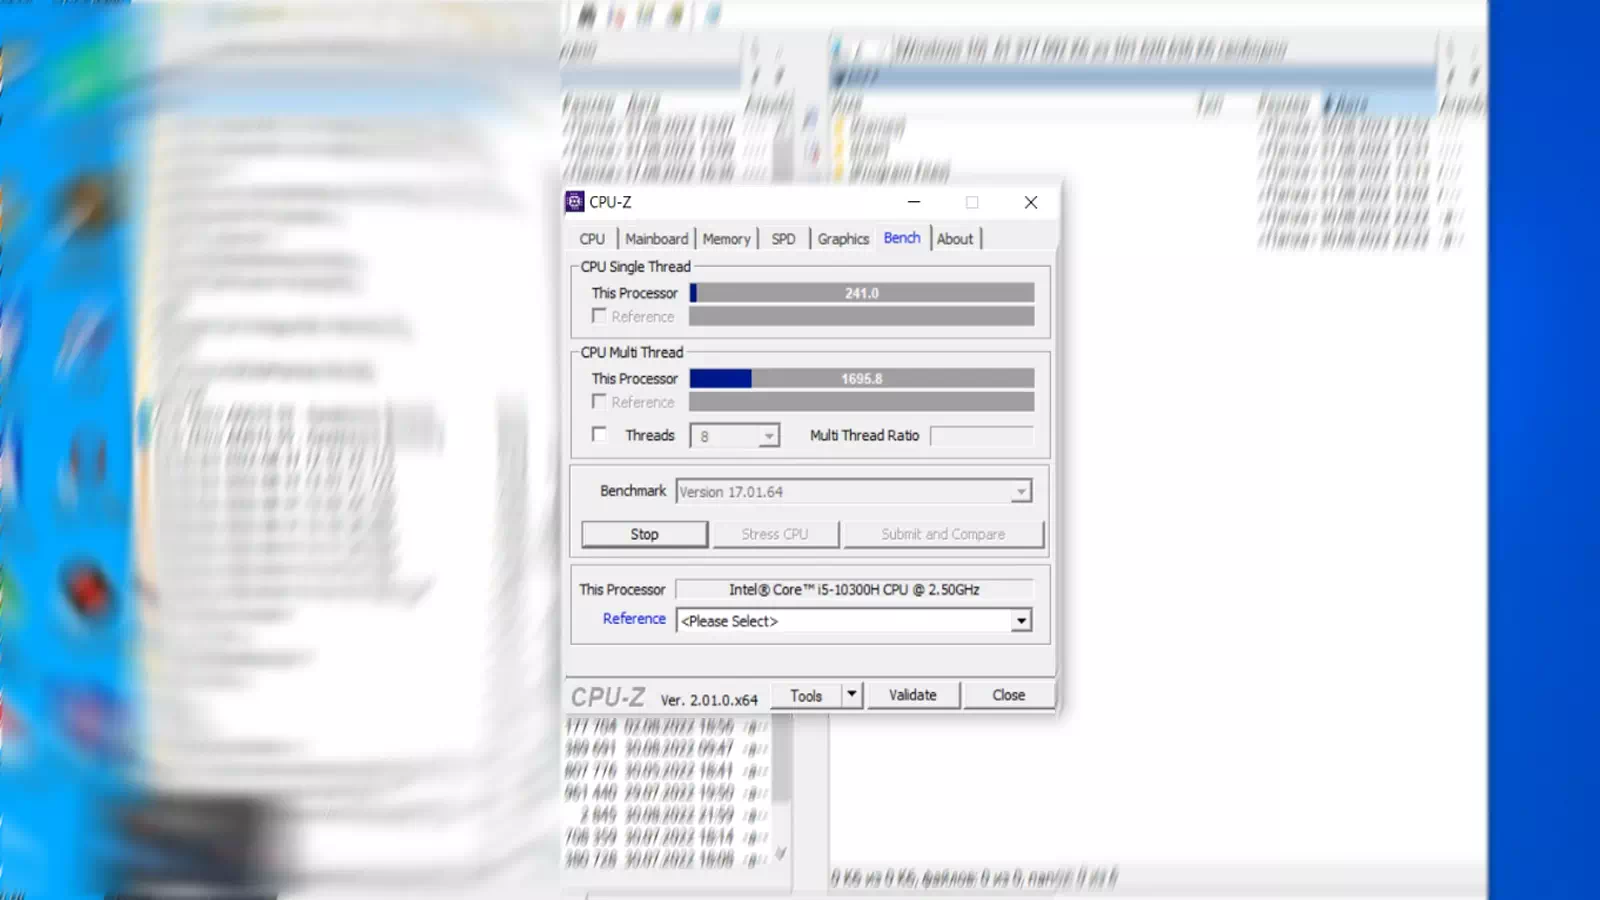Click the arrow beside the Tools button
The image size is (1600, 900).
click(x=852, y=695)
